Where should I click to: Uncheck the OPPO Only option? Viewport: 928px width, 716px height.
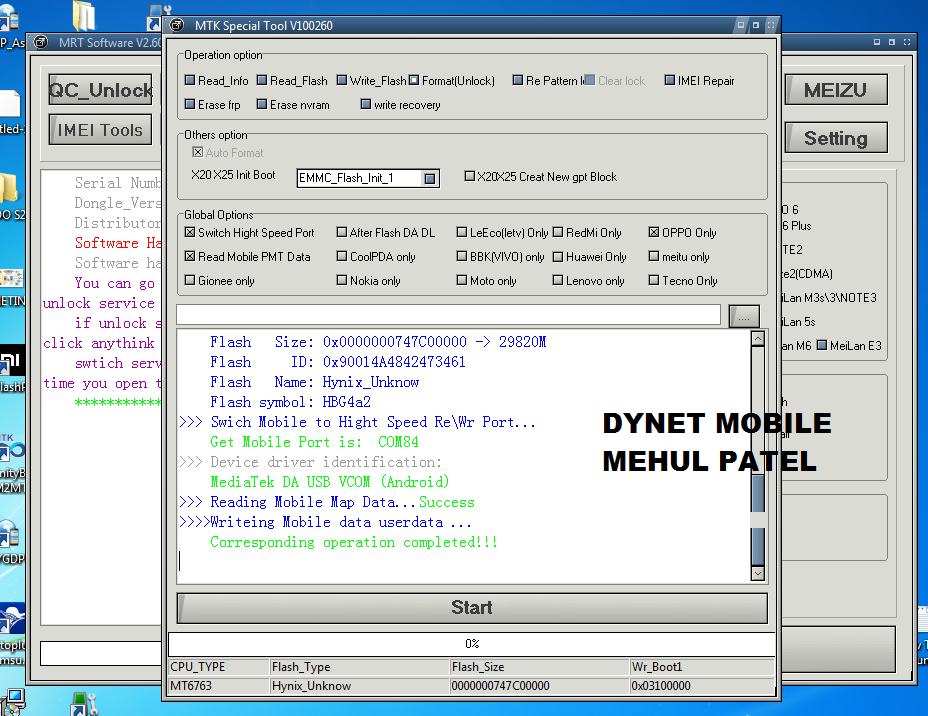pyautogui.click(x=653, y=232)
